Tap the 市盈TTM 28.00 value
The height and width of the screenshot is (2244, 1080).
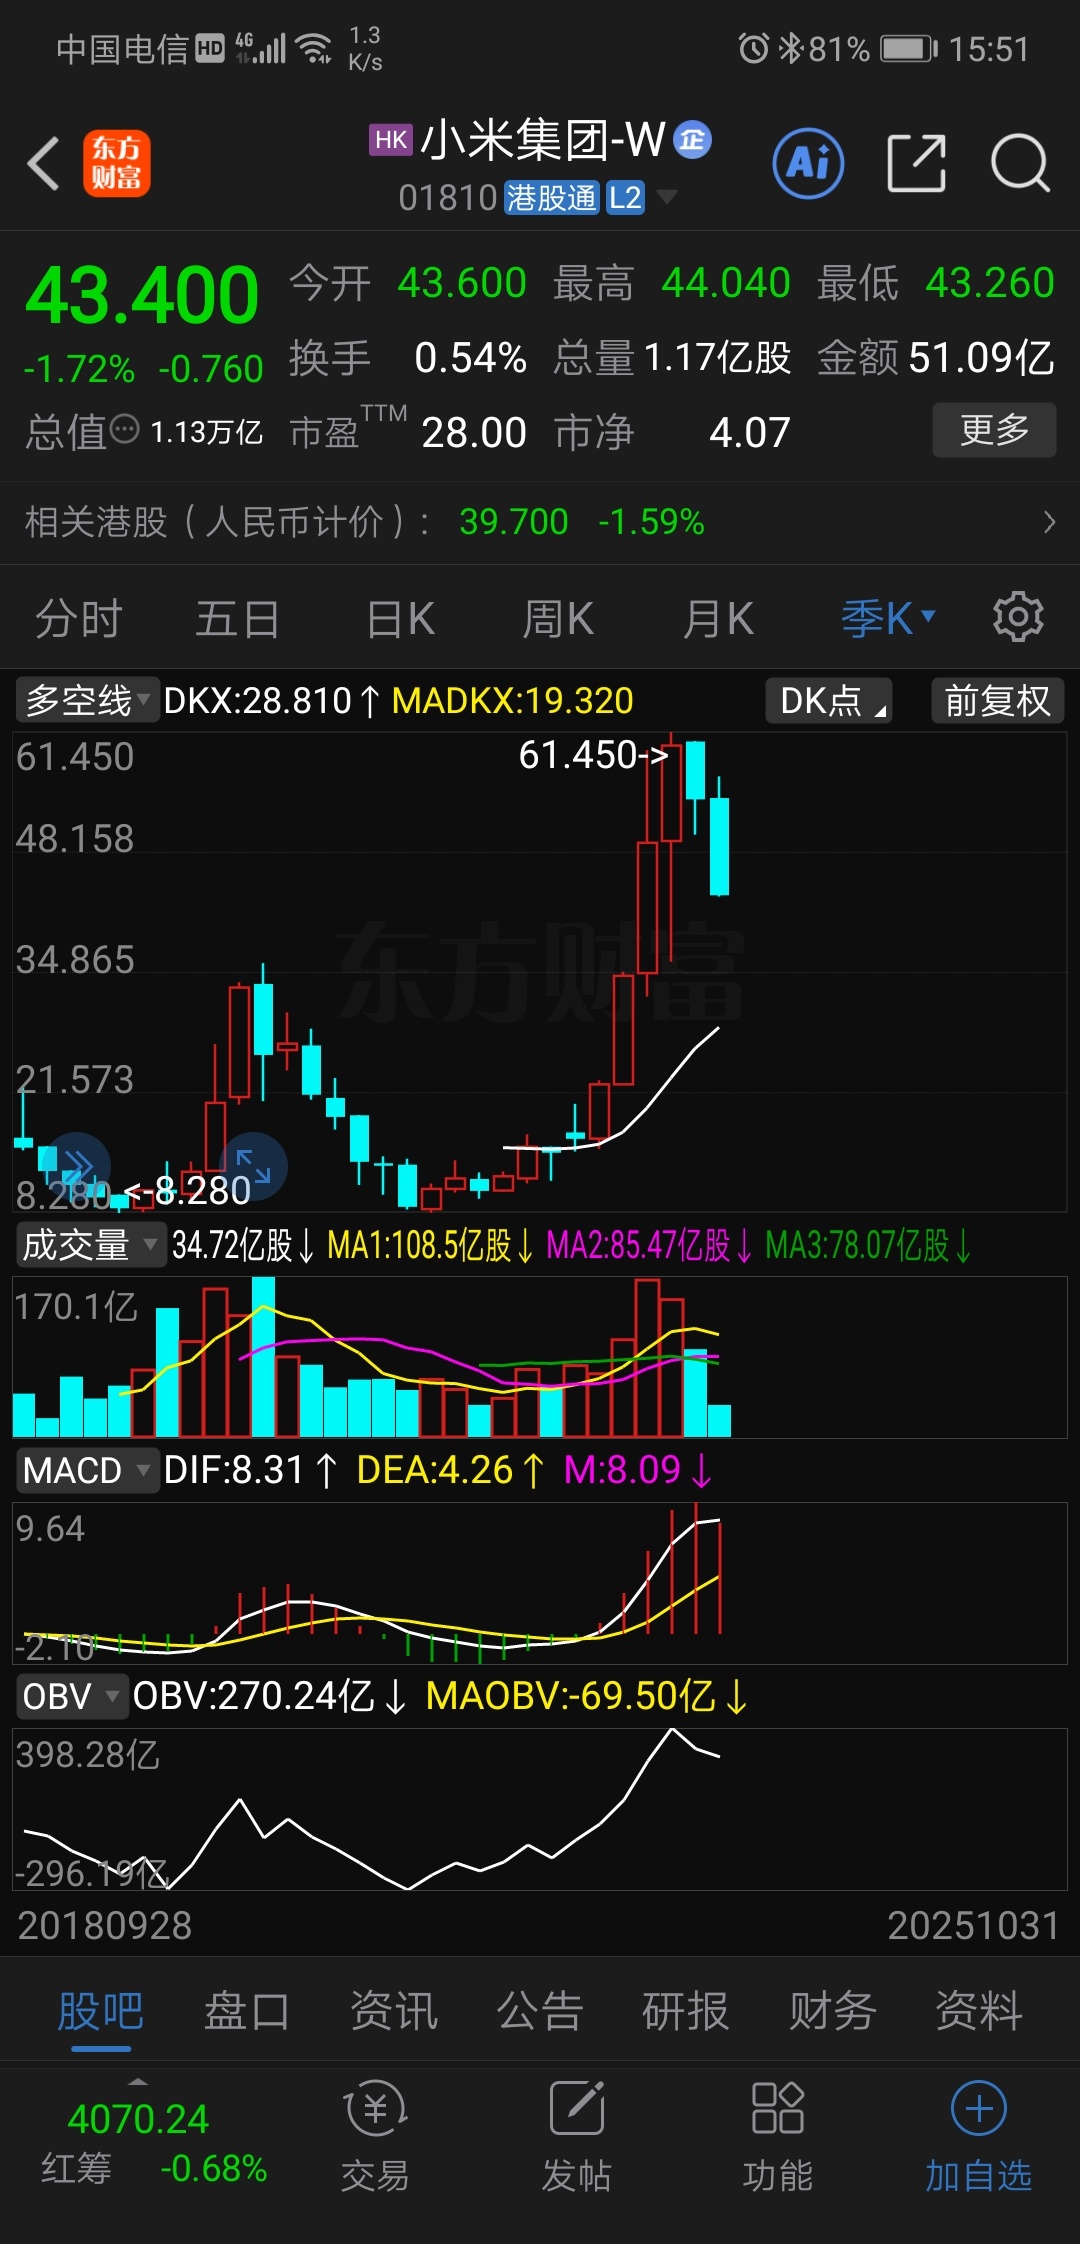[x=474, y=432]
